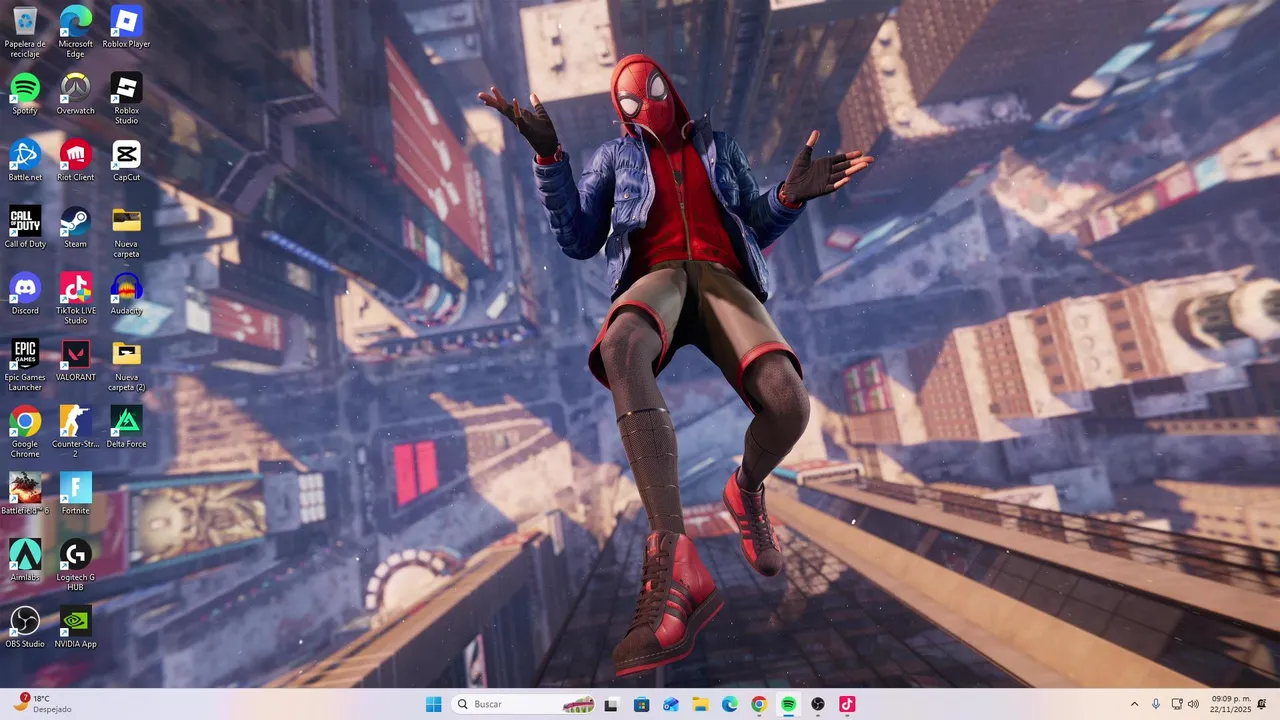Switch to Chrome in the taskbar
The width and height of the screenshot is (1280, 720).
click(759, 704)
